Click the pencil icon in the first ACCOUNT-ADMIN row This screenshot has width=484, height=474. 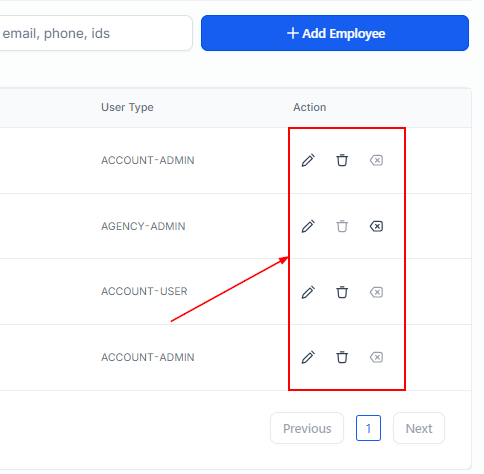pyautogui.click(x=308, y=160)
